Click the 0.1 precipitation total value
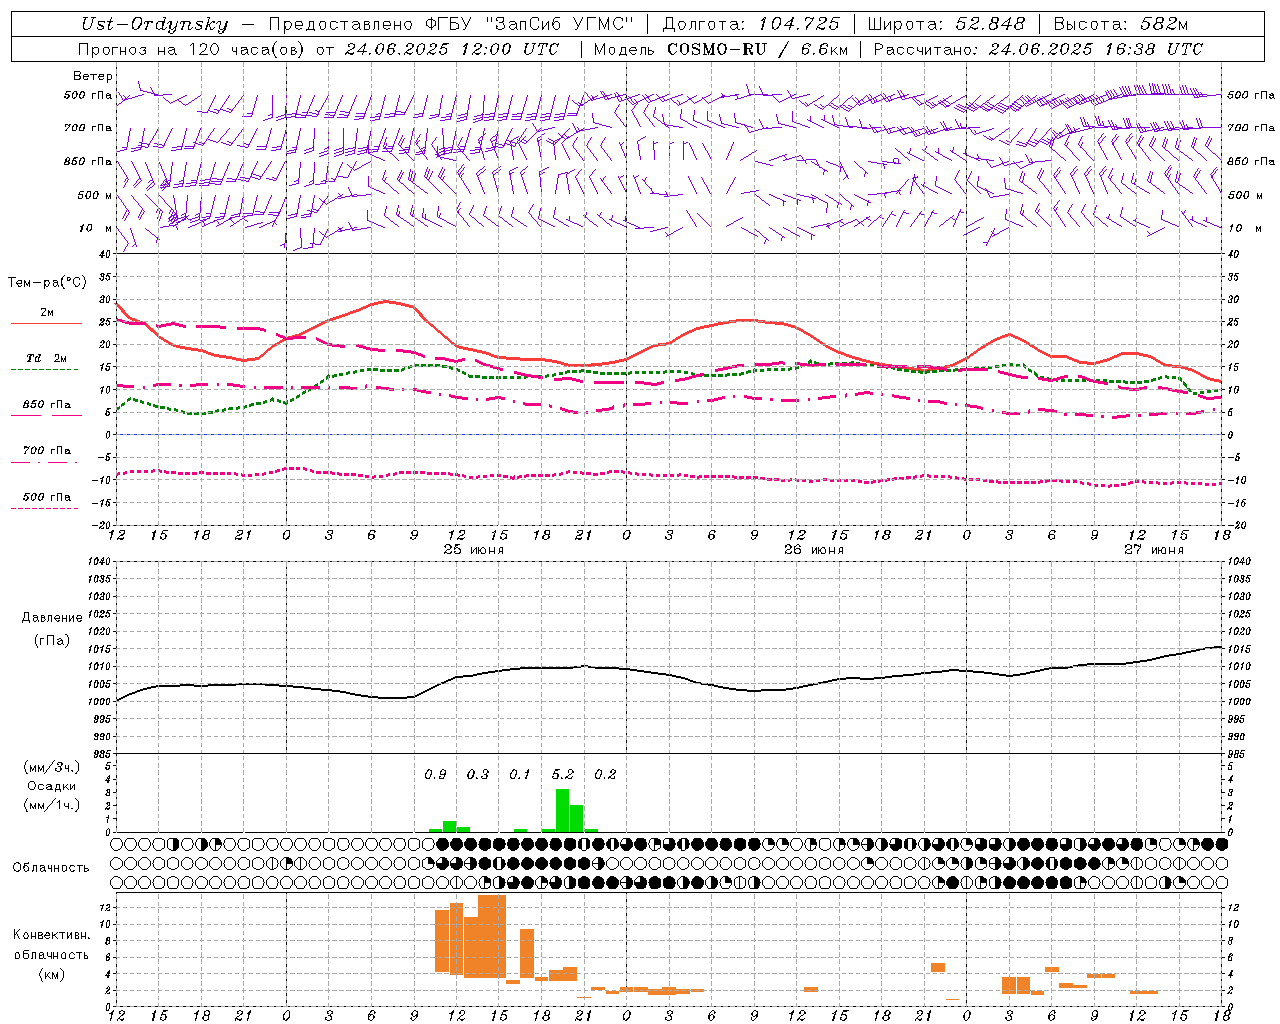The width and height of the screenshot is (1280, 1024). (x=520, y=775)
